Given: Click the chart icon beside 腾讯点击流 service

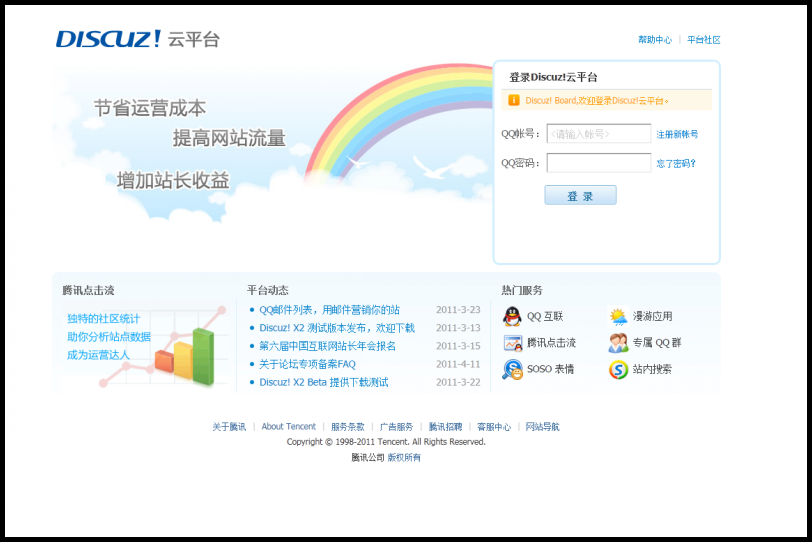Looking at the screenshot, I should pyautogui.click(x=513, y=343).
